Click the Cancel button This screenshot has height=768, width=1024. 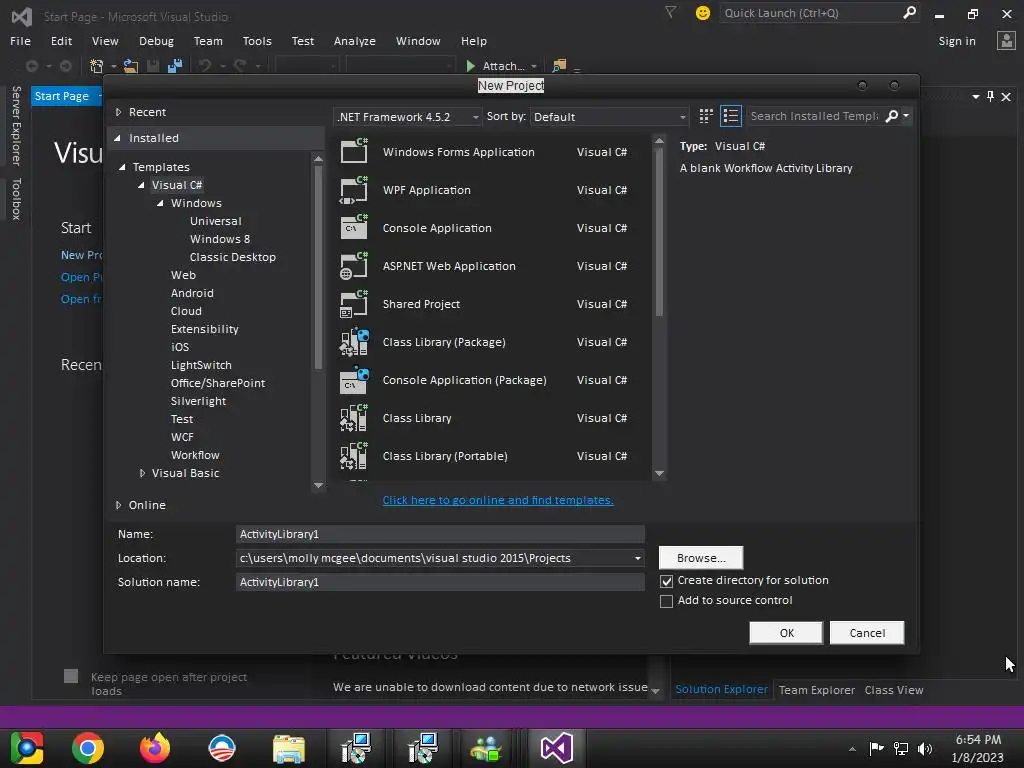[867, 633]
